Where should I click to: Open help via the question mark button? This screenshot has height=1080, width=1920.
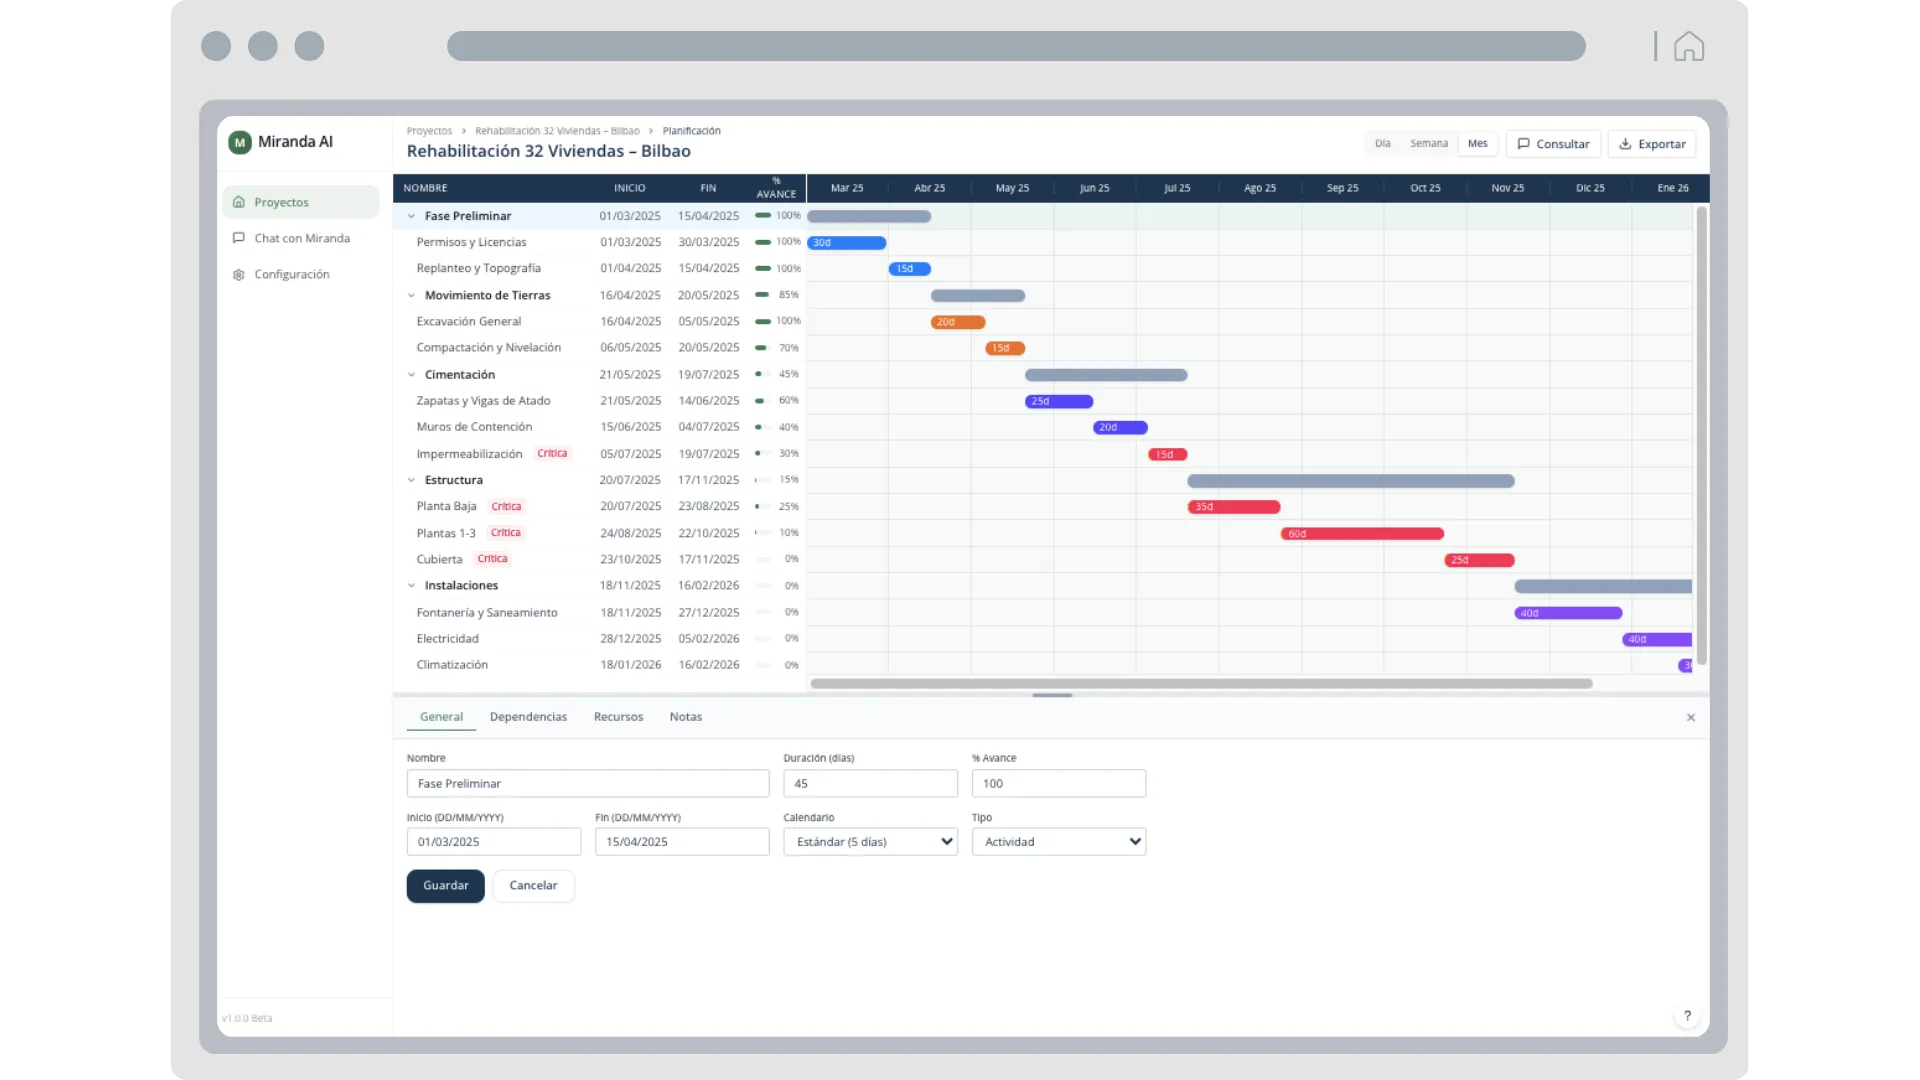[1687, 1015]
